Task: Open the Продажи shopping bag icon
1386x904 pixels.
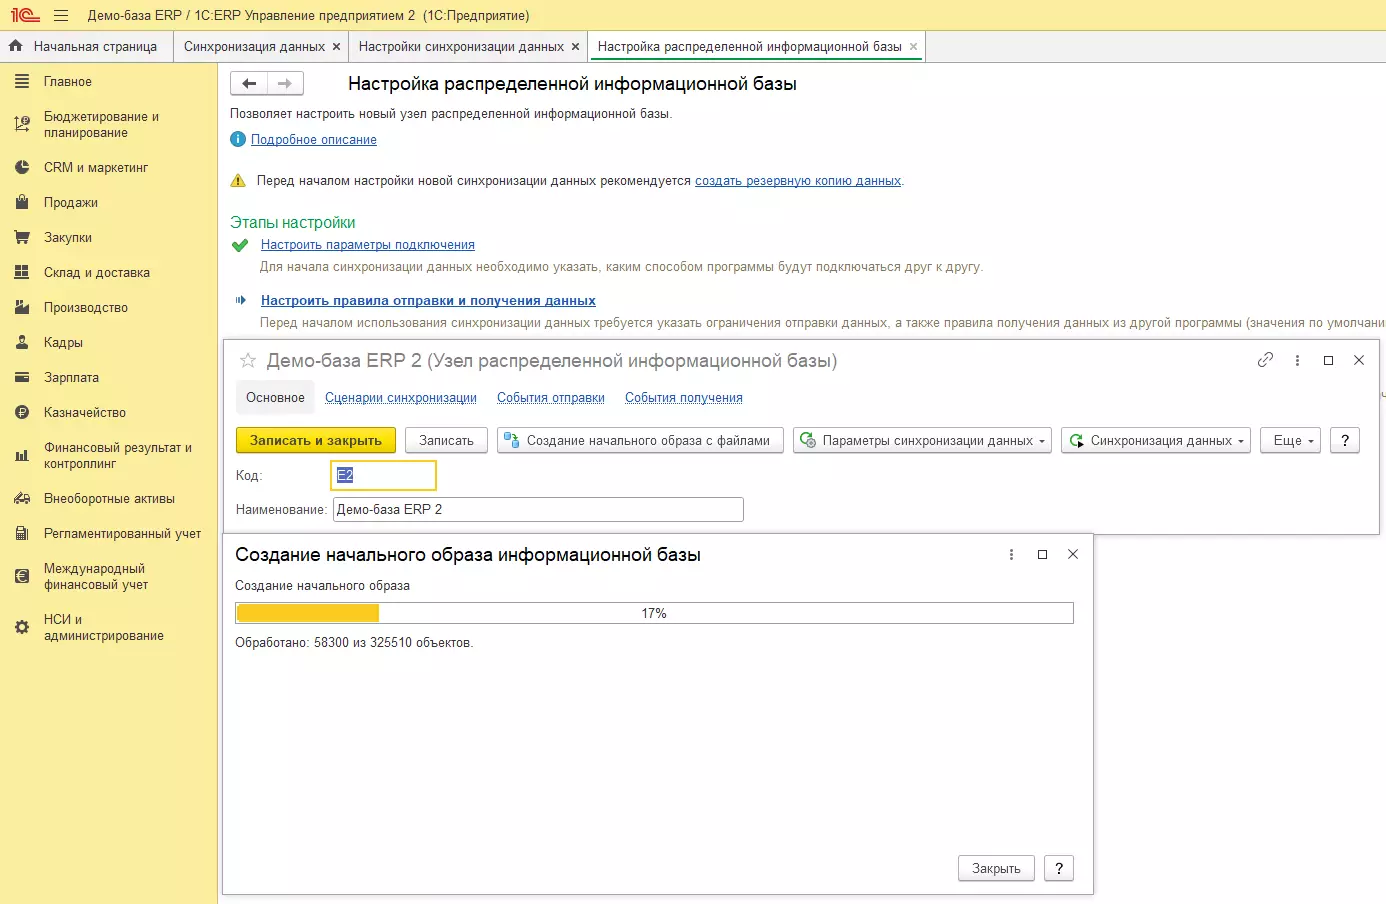Action: point(22,203)
